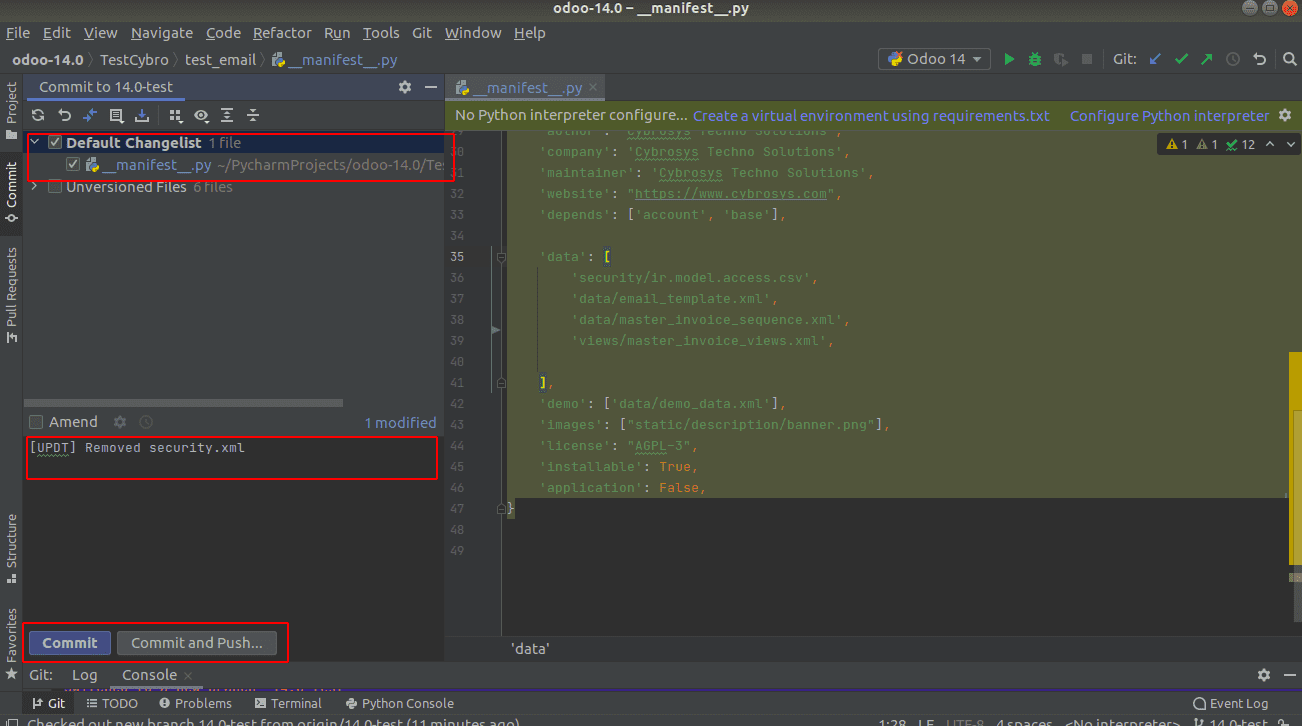Screen dimensions: 1302x726
Task: Click the fold marker at line 35
Action: pyautogui.click(x=500, y=257)
